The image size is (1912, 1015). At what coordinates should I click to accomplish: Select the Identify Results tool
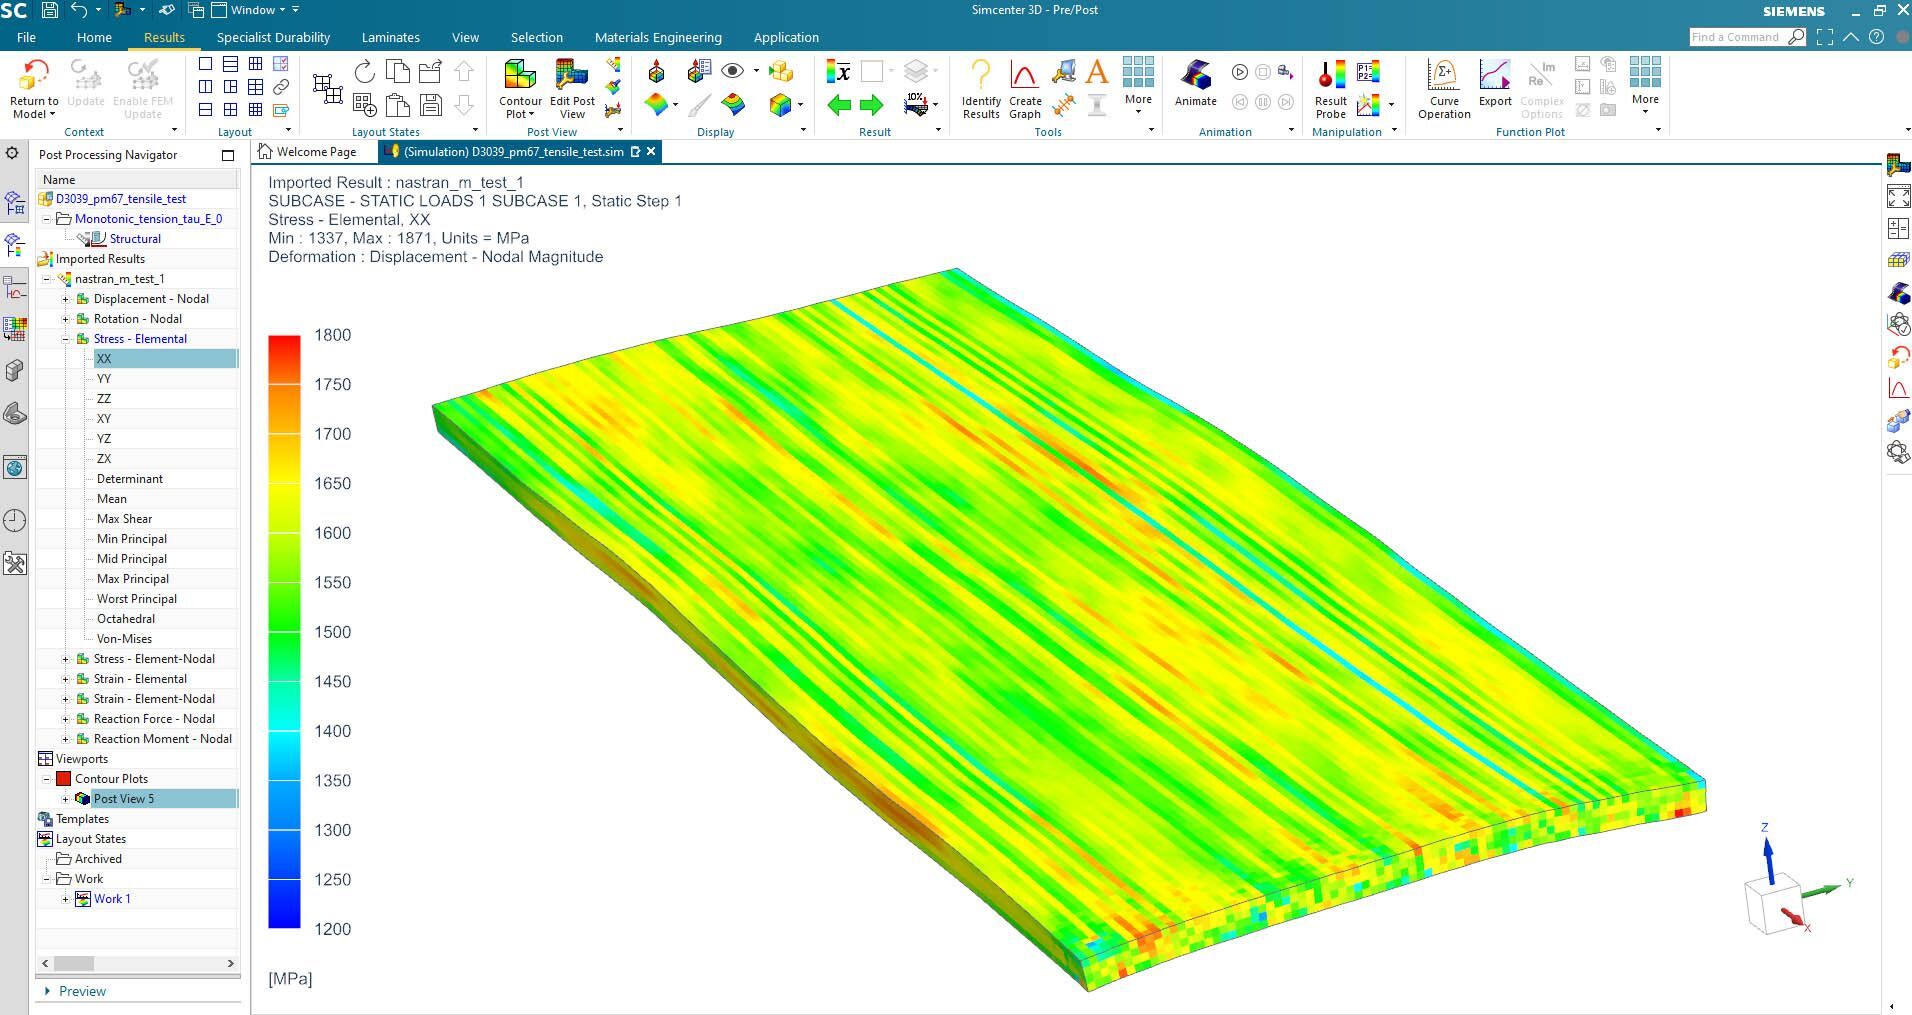click(x=981, y=76)
